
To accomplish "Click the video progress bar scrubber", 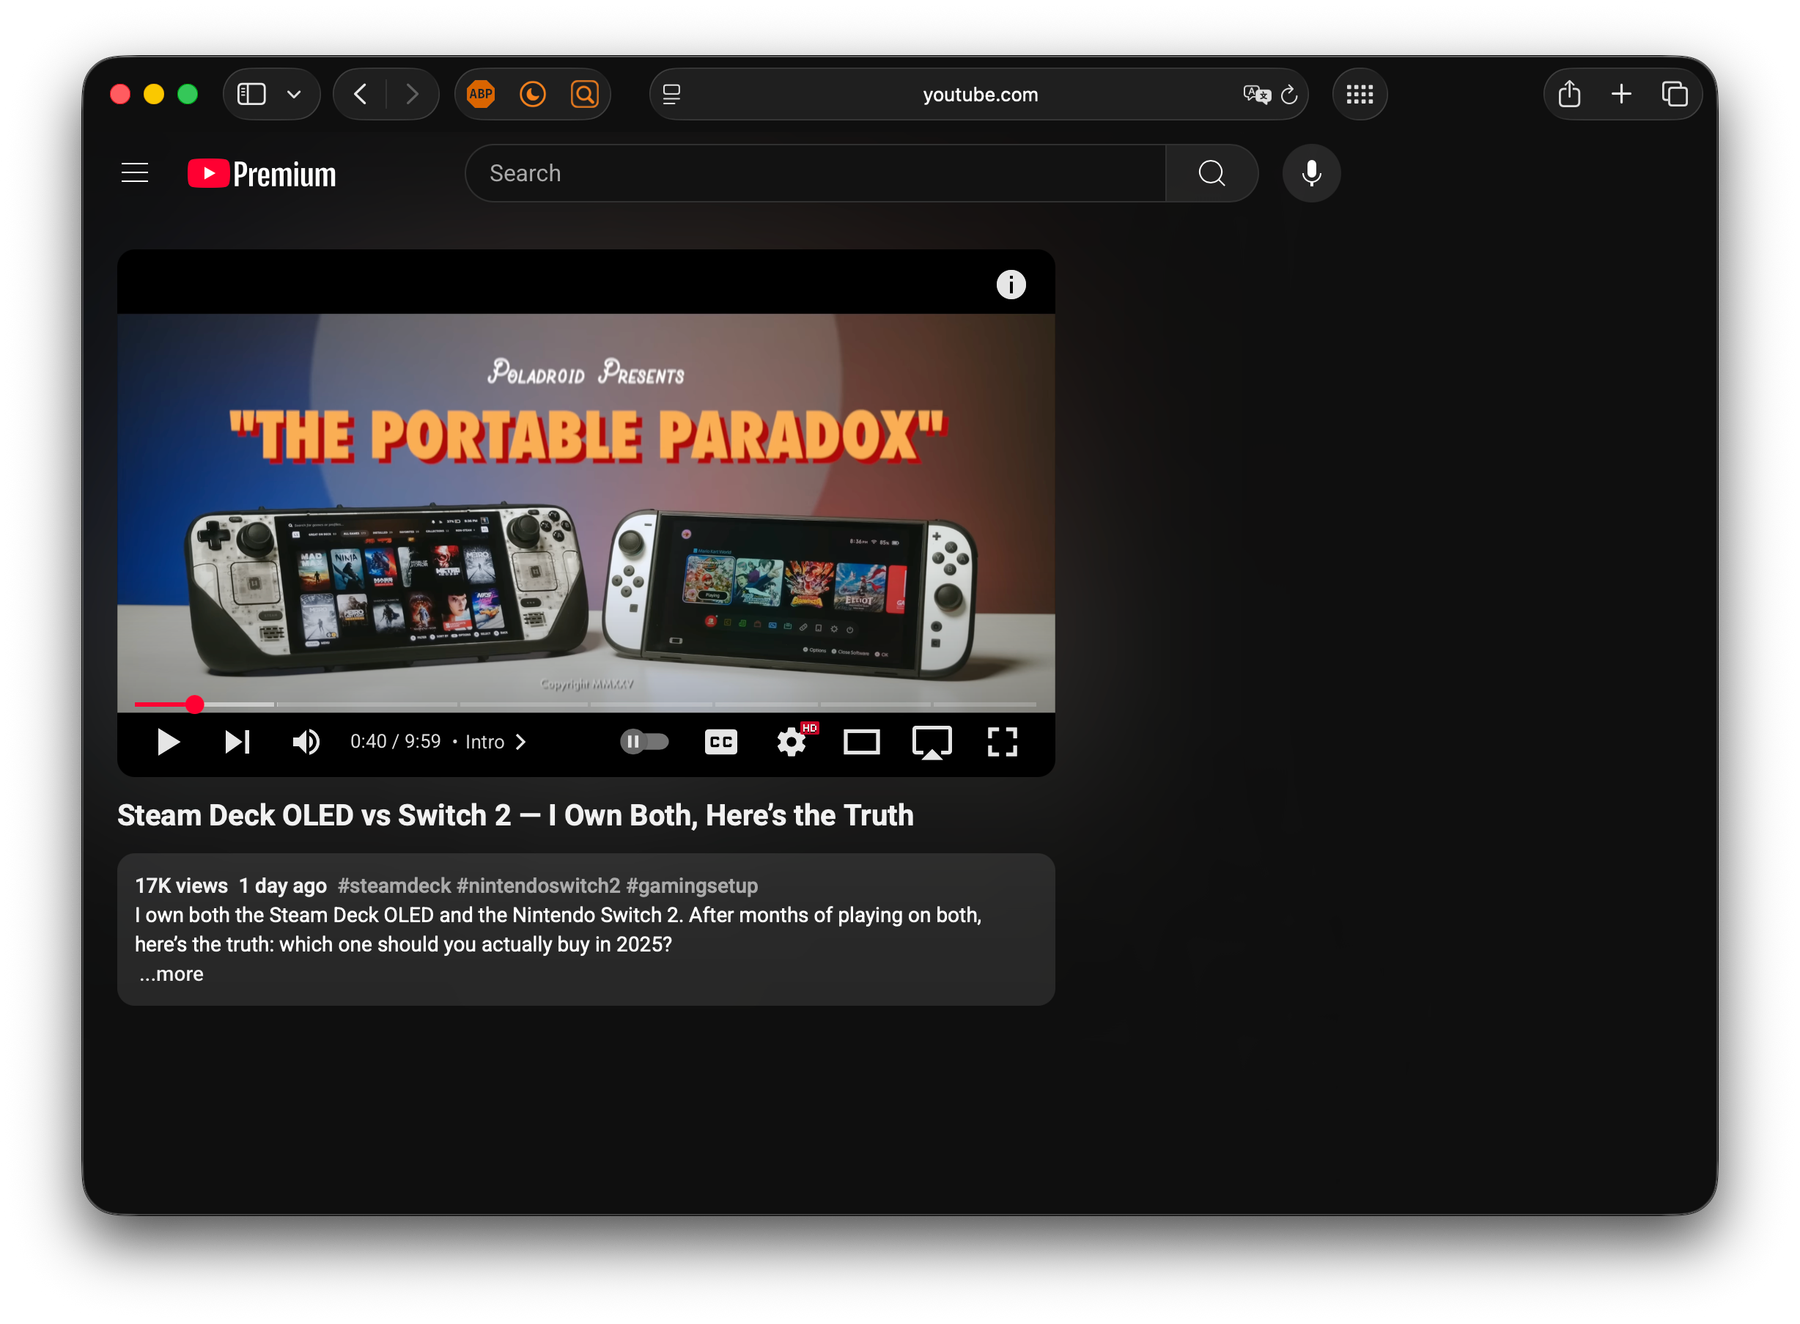I will coord(195,705).
